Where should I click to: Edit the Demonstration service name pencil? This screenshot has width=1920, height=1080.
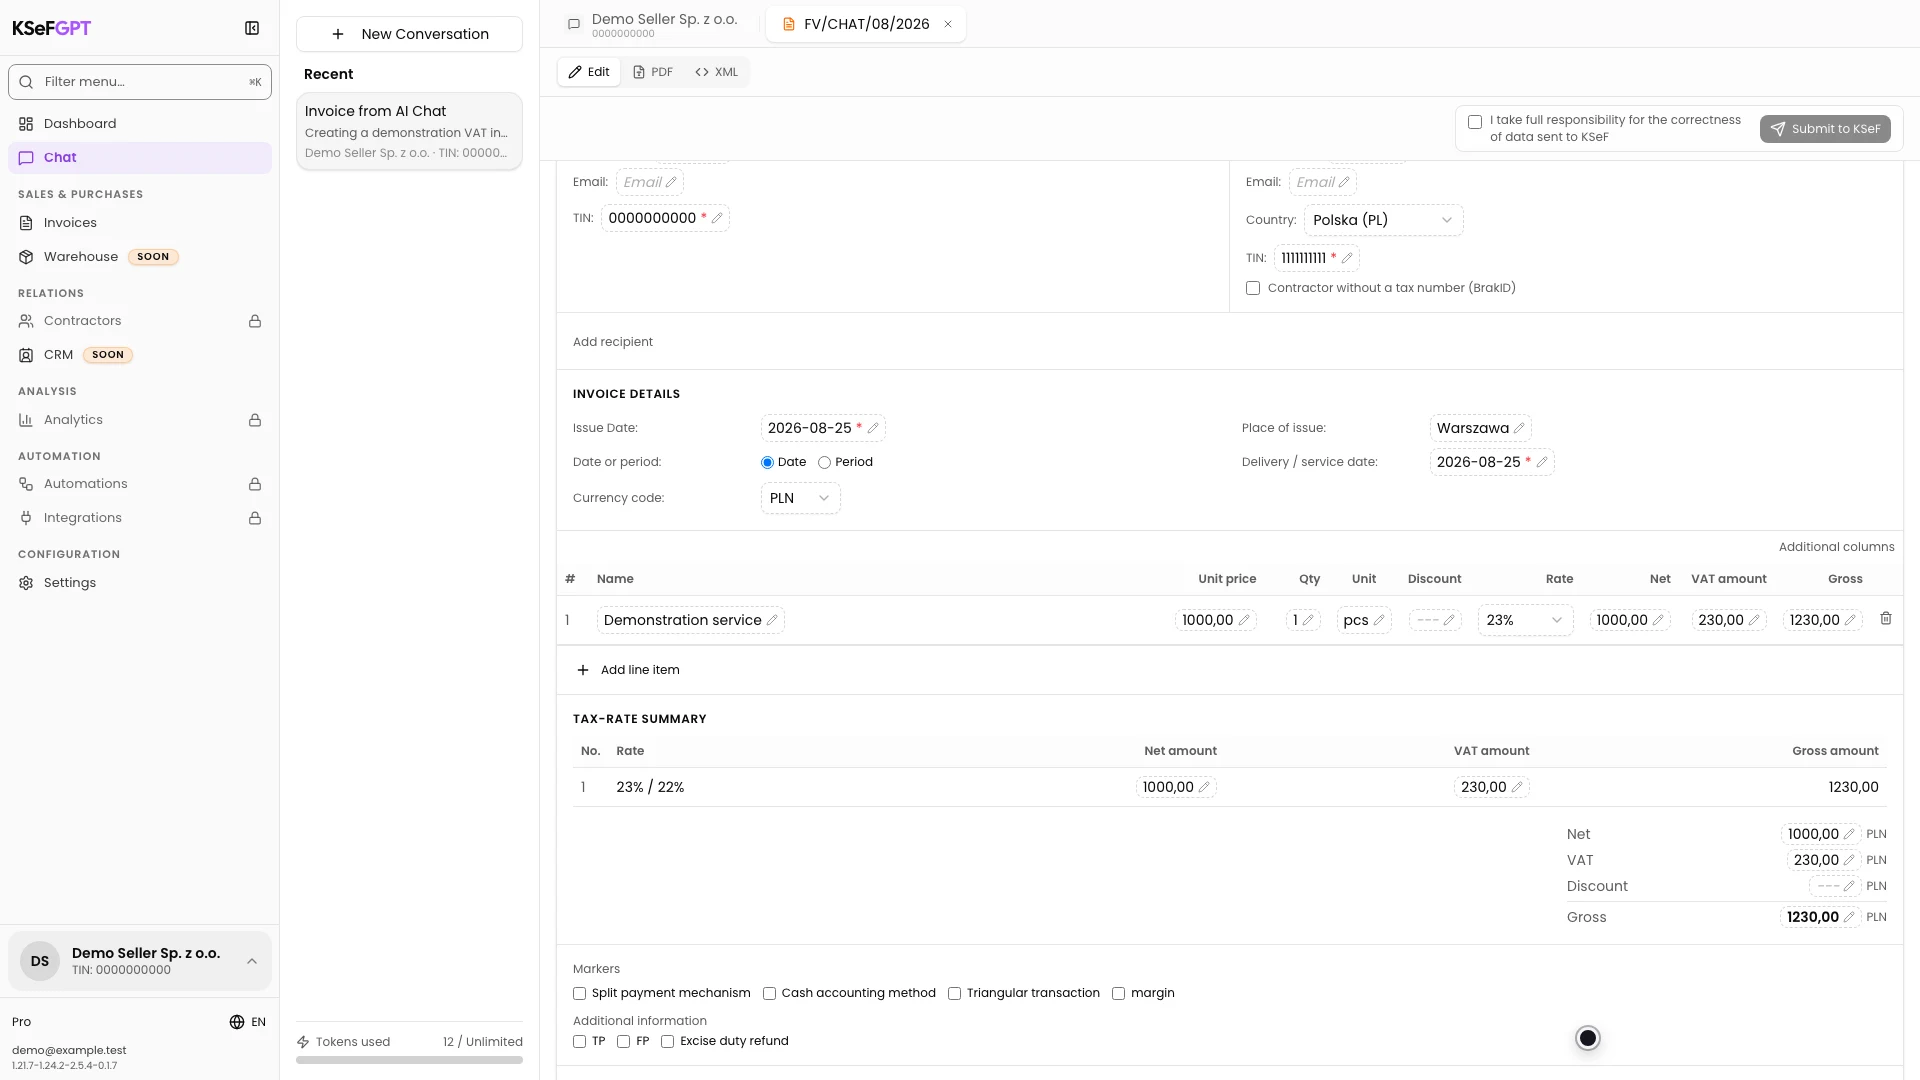[x=772, y=620]
